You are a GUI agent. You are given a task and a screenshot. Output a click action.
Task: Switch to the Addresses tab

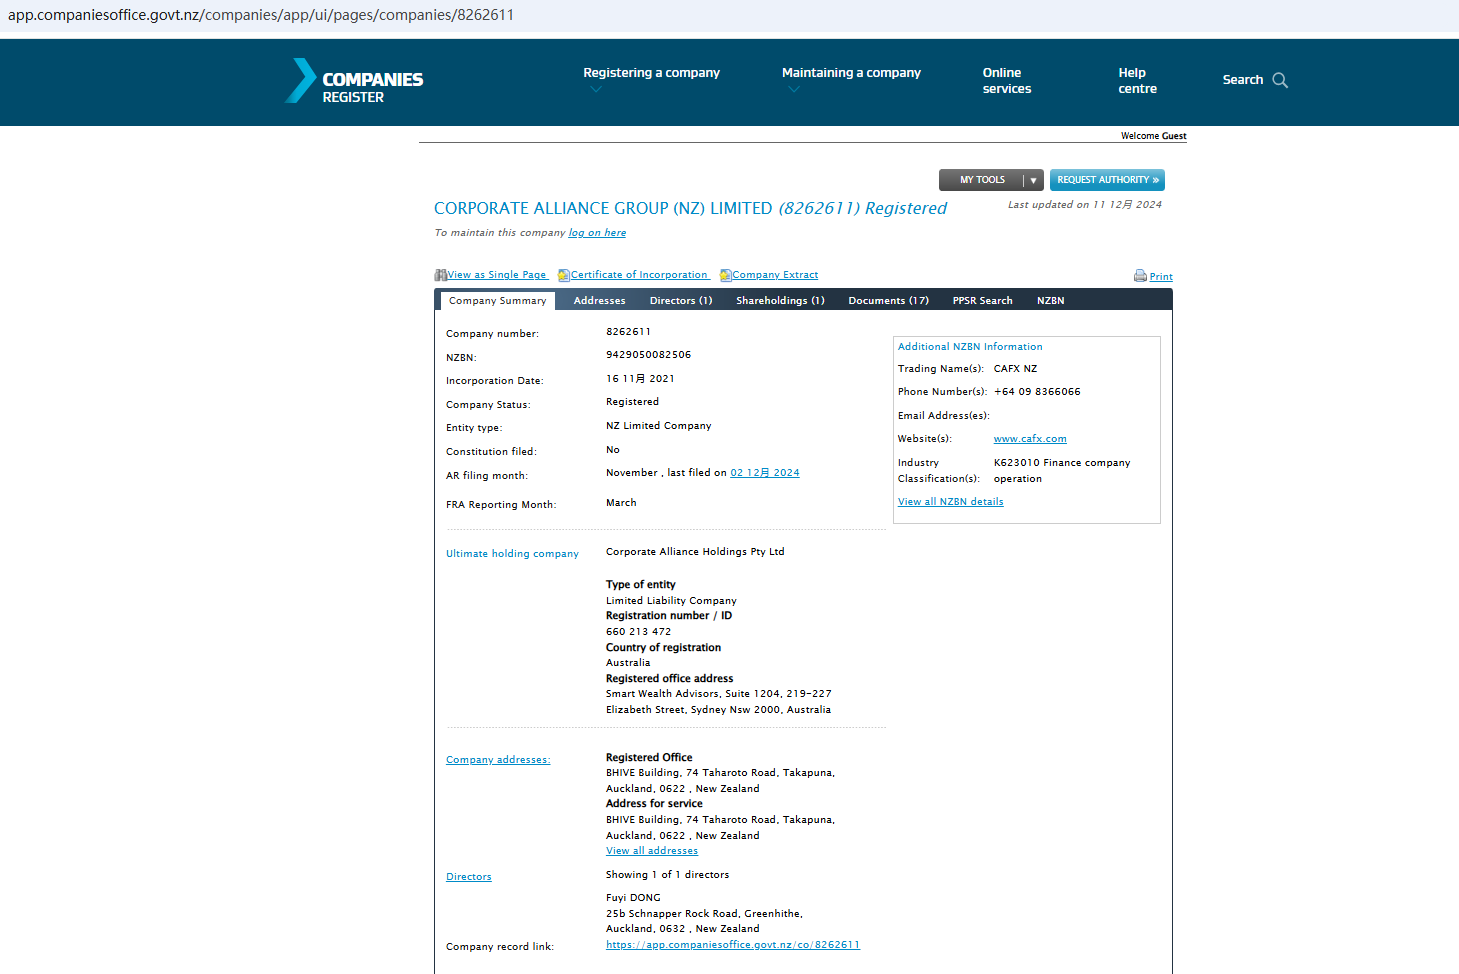pyautogui.click(x=599, y=301)
